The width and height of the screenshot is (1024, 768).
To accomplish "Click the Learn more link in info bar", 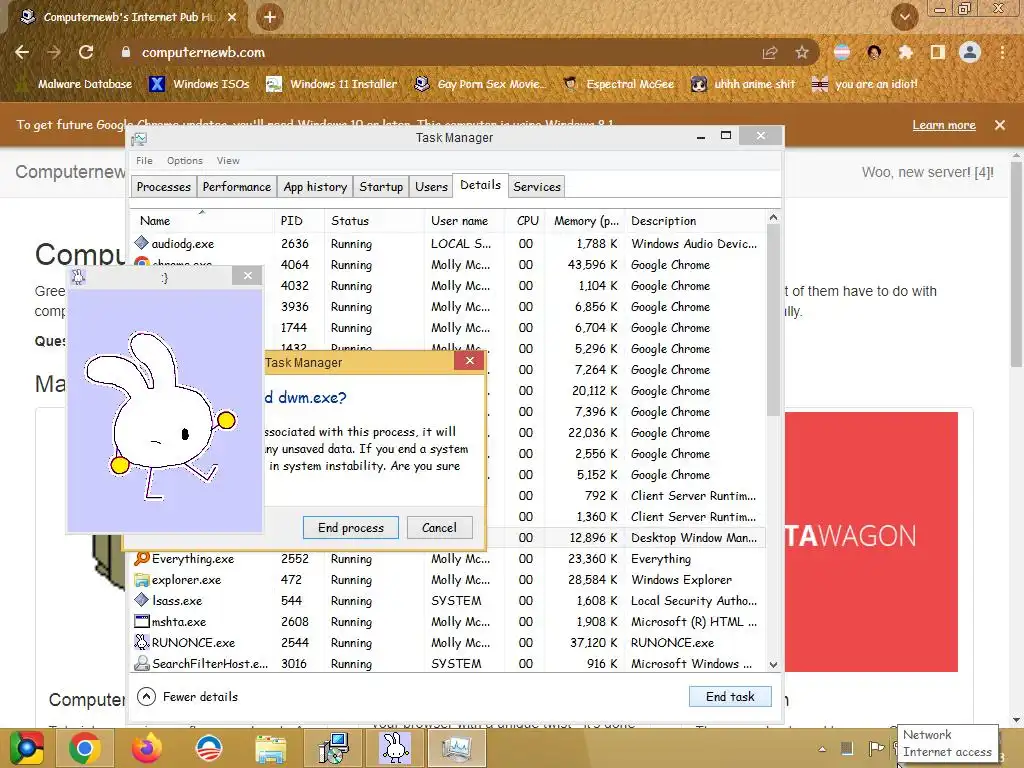I will pos(944,125).
